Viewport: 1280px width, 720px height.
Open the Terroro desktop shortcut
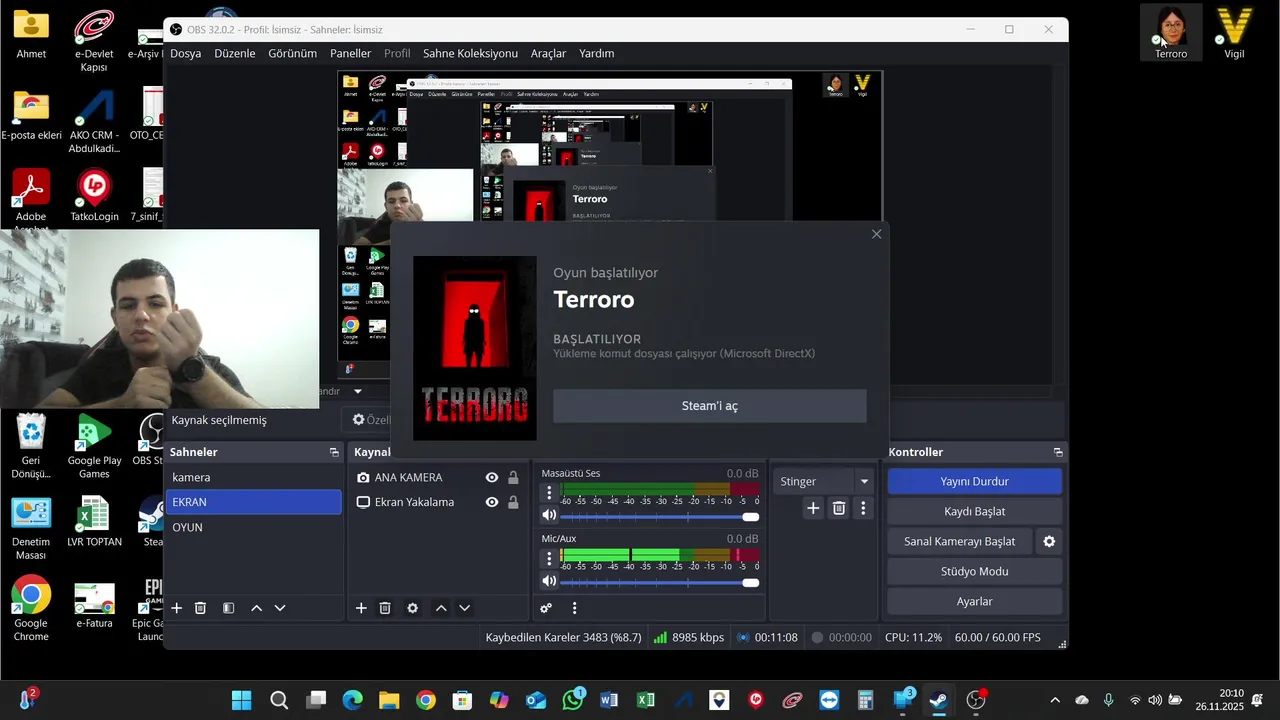[x=1171, y=33]
